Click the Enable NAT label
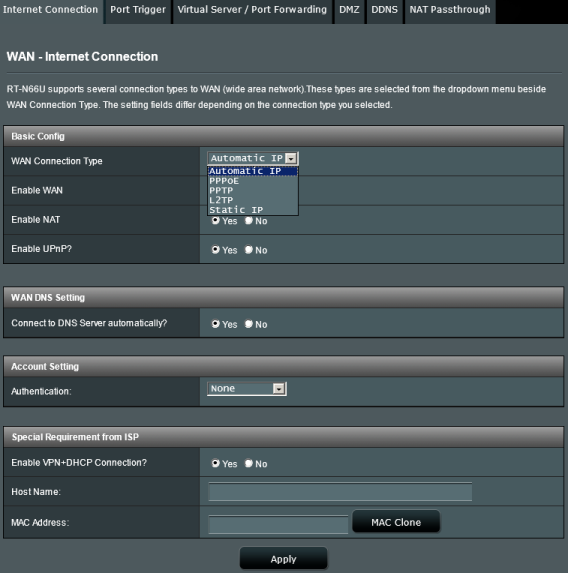568x573 pixels. [35, 220]
